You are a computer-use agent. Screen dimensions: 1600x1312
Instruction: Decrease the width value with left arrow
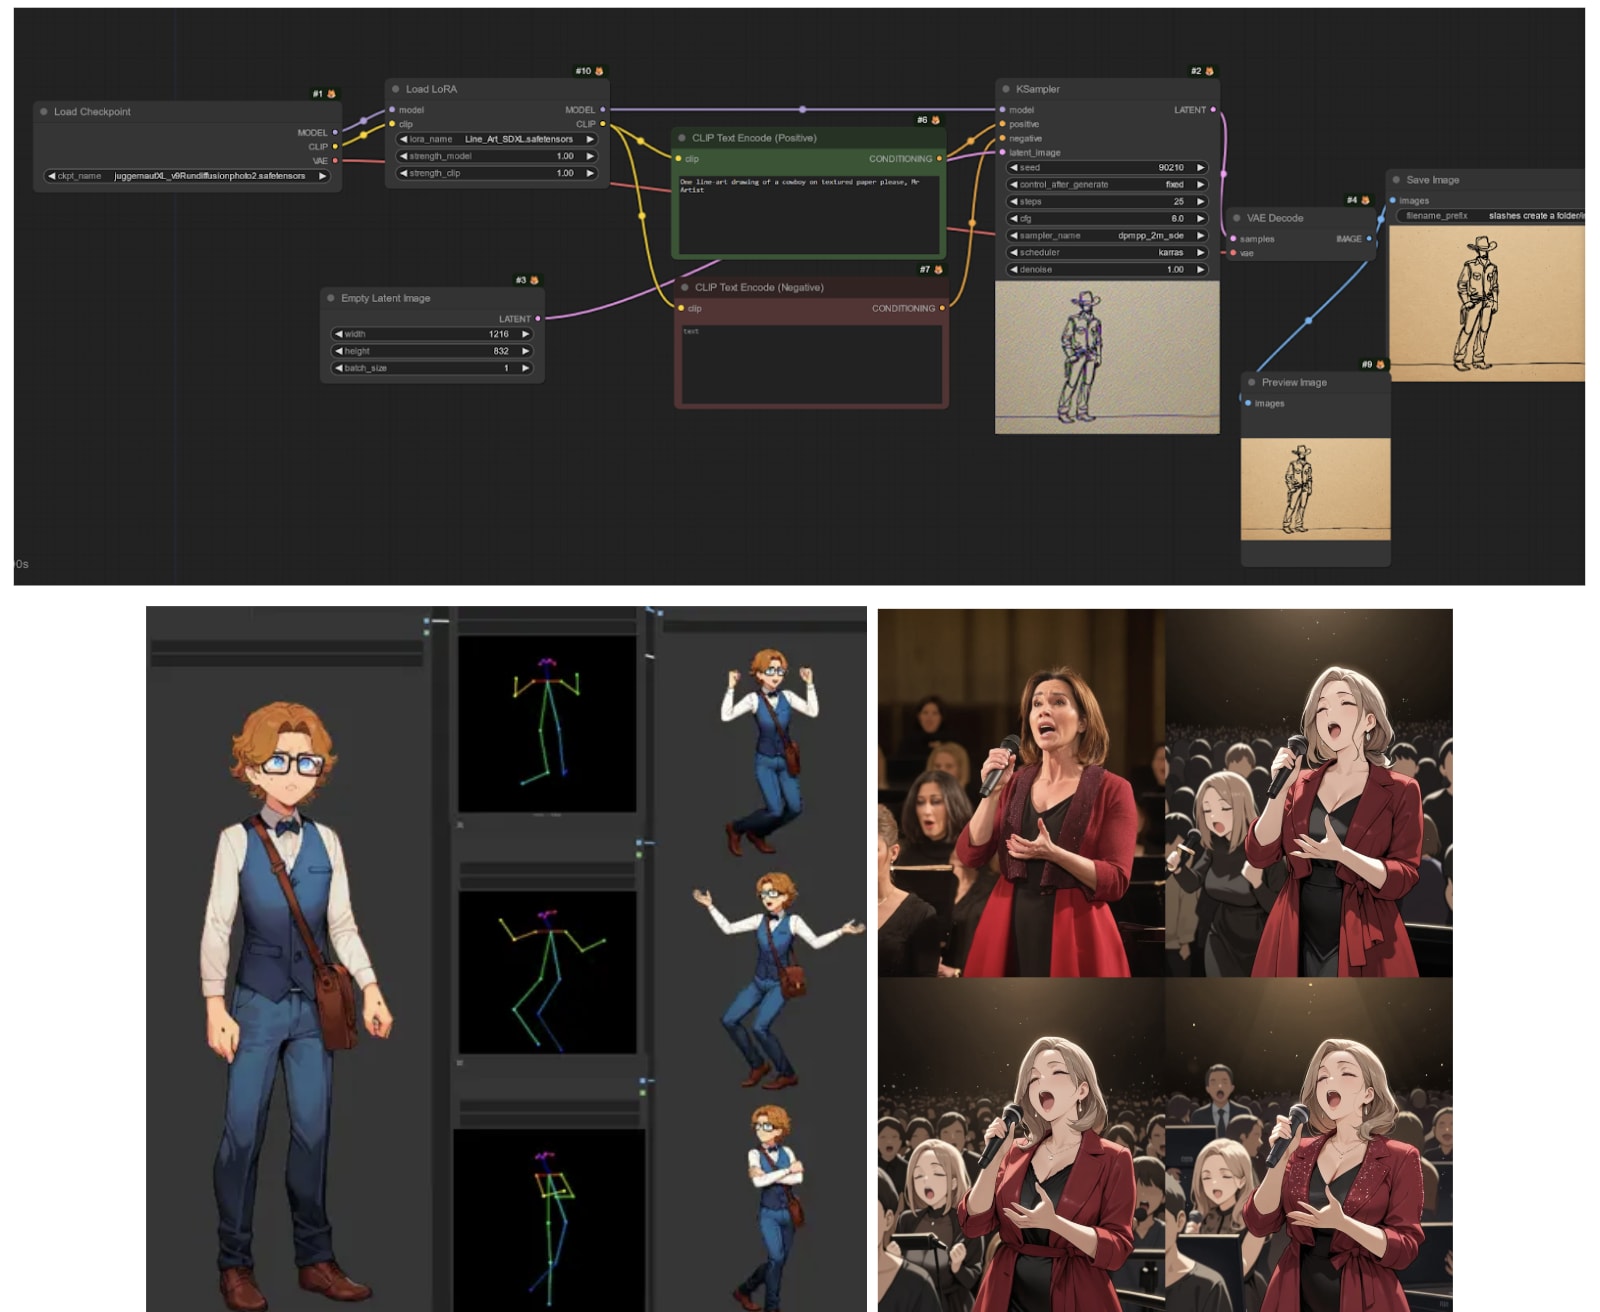pos(338,334)
